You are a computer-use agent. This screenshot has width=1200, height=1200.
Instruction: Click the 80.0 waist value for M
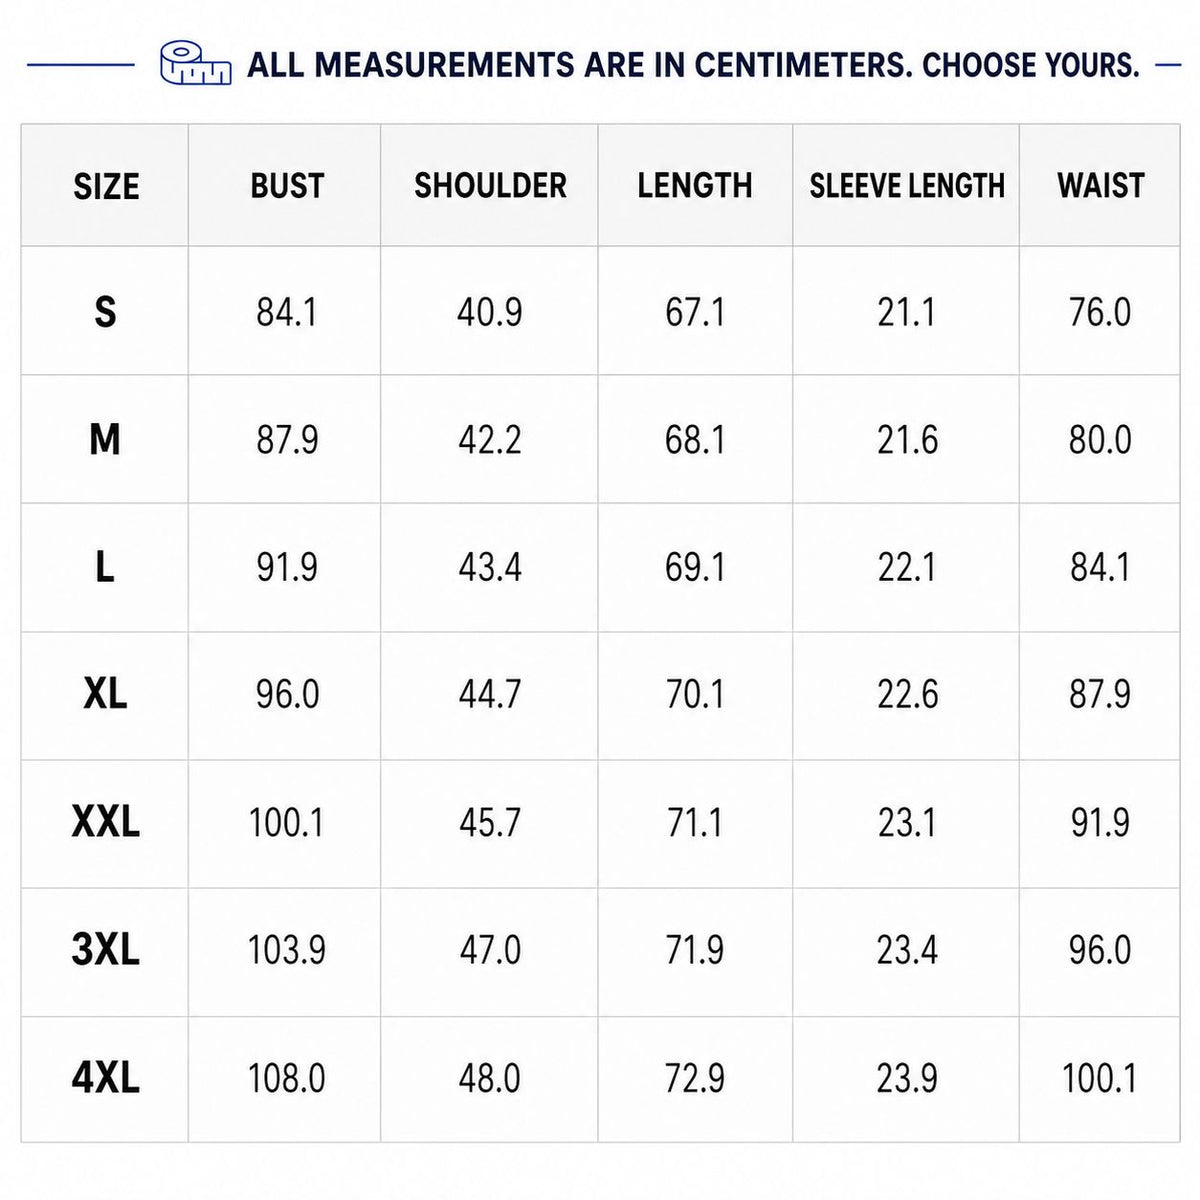click(1100, 440)
